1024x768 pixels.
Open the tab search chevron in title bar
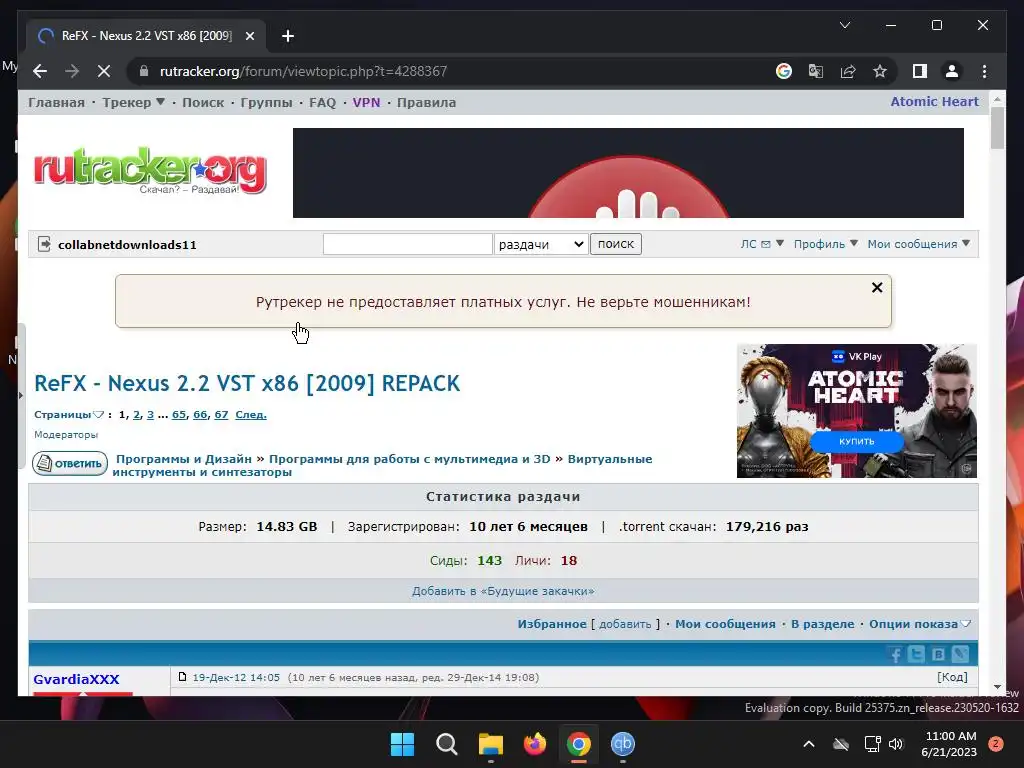pos(844,25)
